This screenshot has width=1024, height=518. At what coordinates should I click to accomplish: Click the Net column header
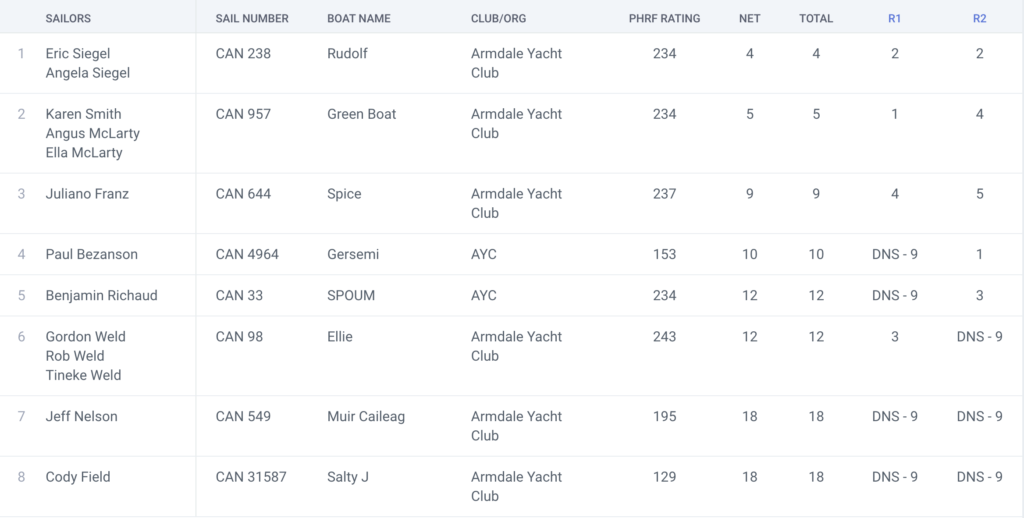pyautogui.click(x=749, y=18)
